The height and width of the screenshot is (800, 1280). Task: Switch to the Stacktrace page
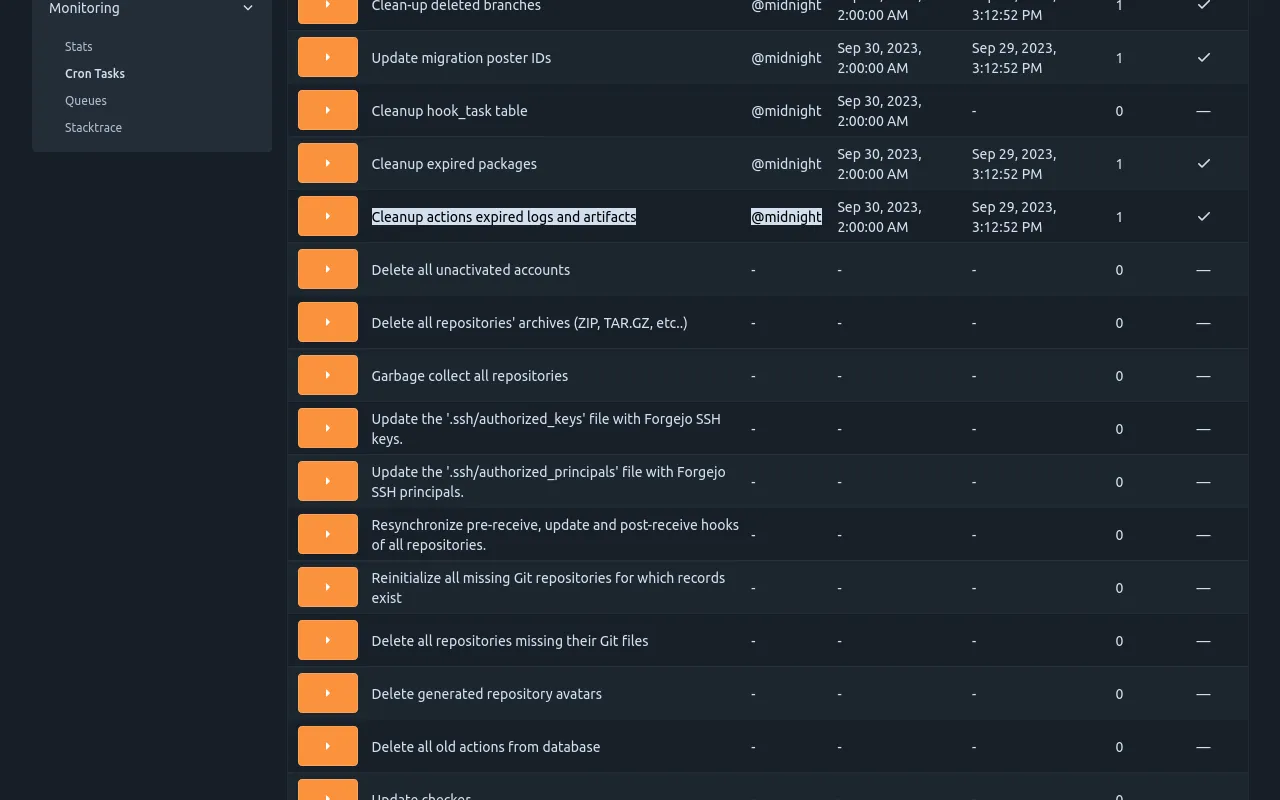tap(93, 127)
